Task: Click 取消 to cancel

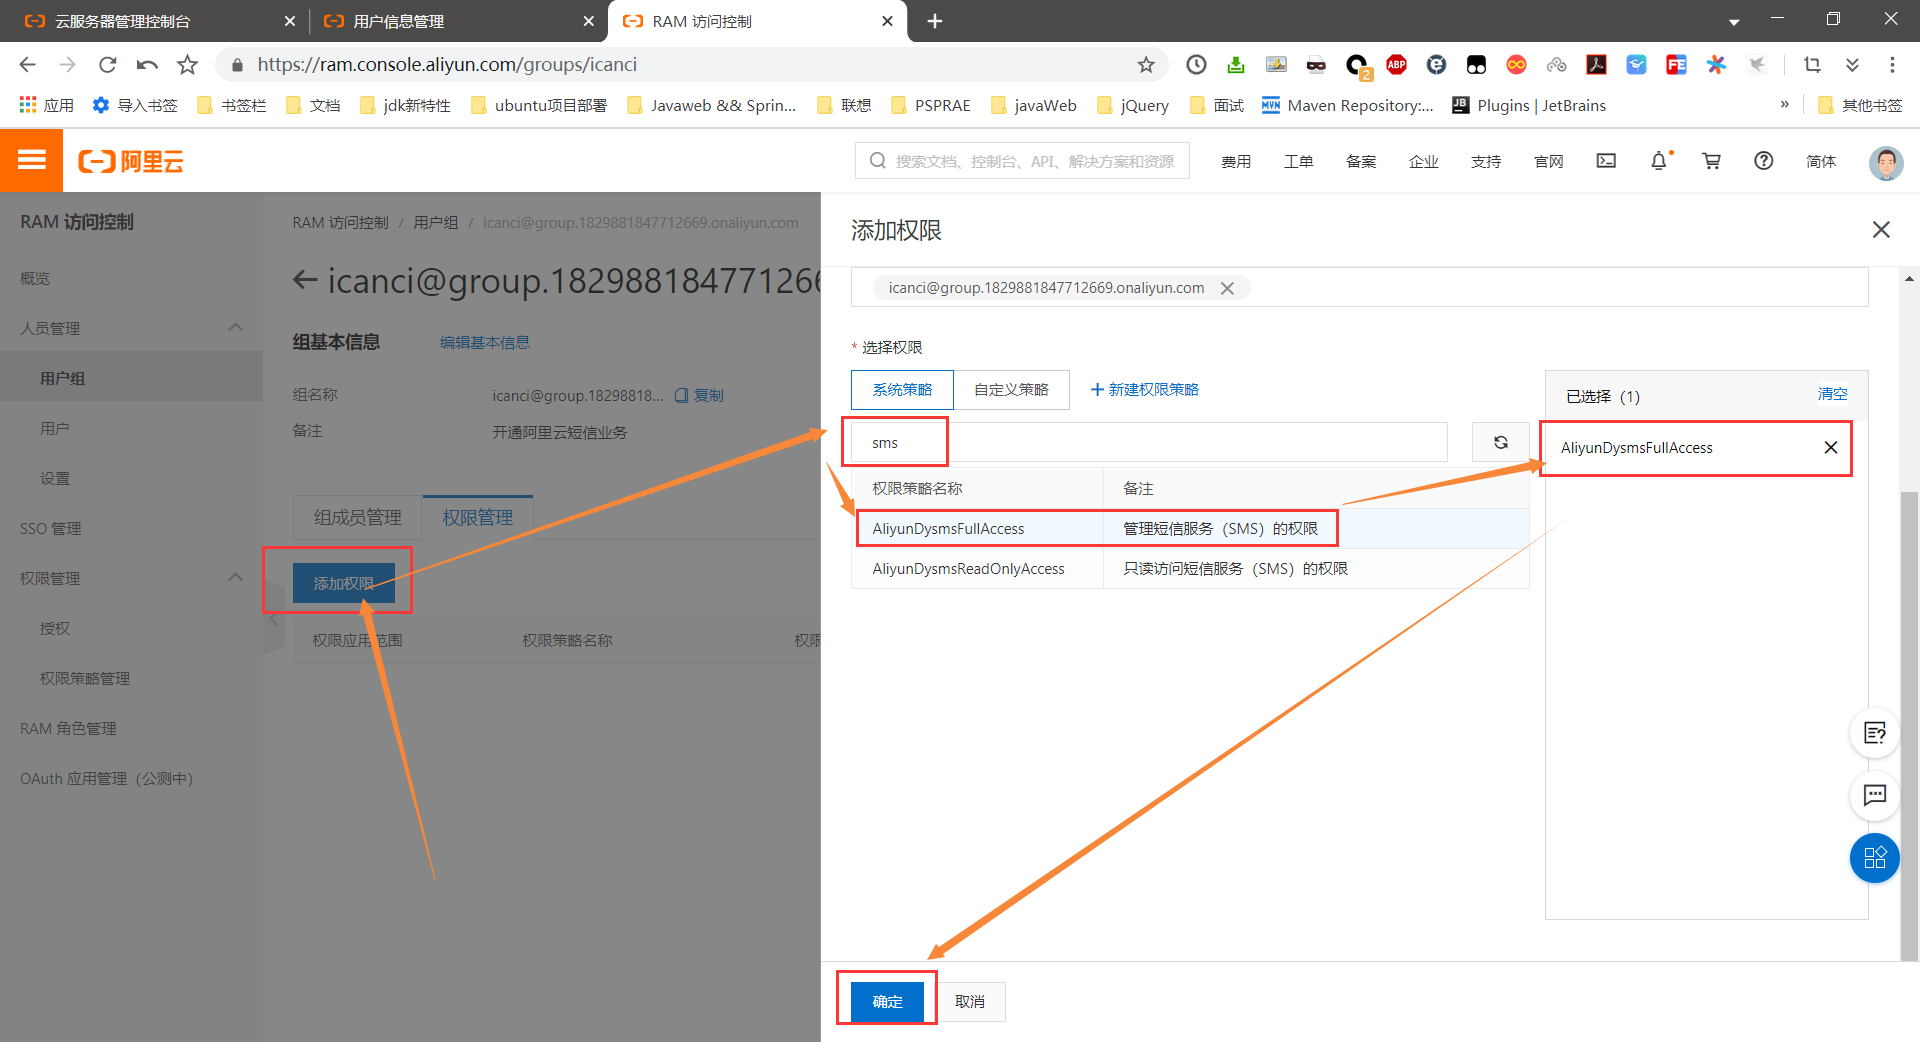Action: coord(970,1001)
